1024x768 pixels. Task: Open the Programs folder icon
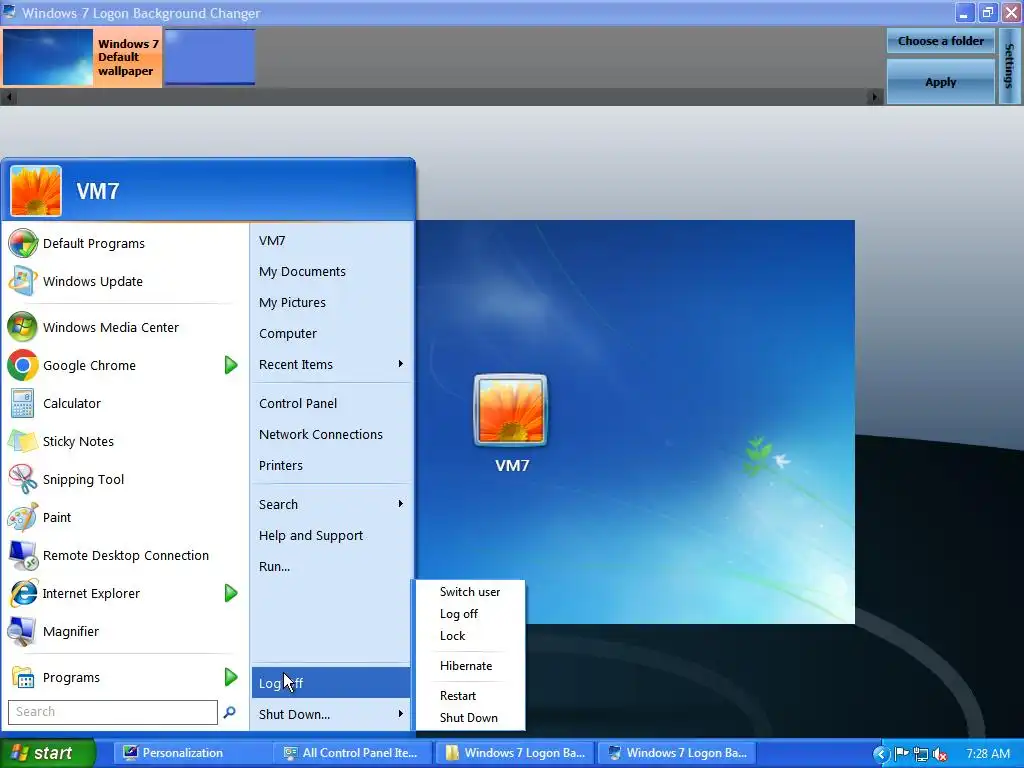[x=23, y=678]
